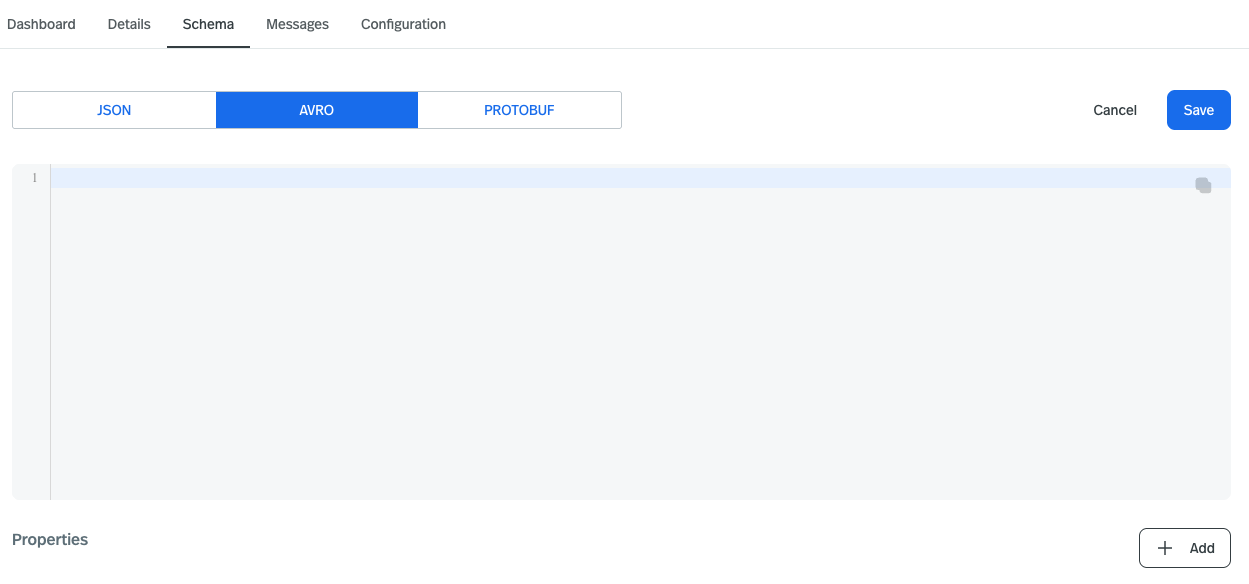
Task: Switch to the Configuration tab
Action: (x=403, y=23)
